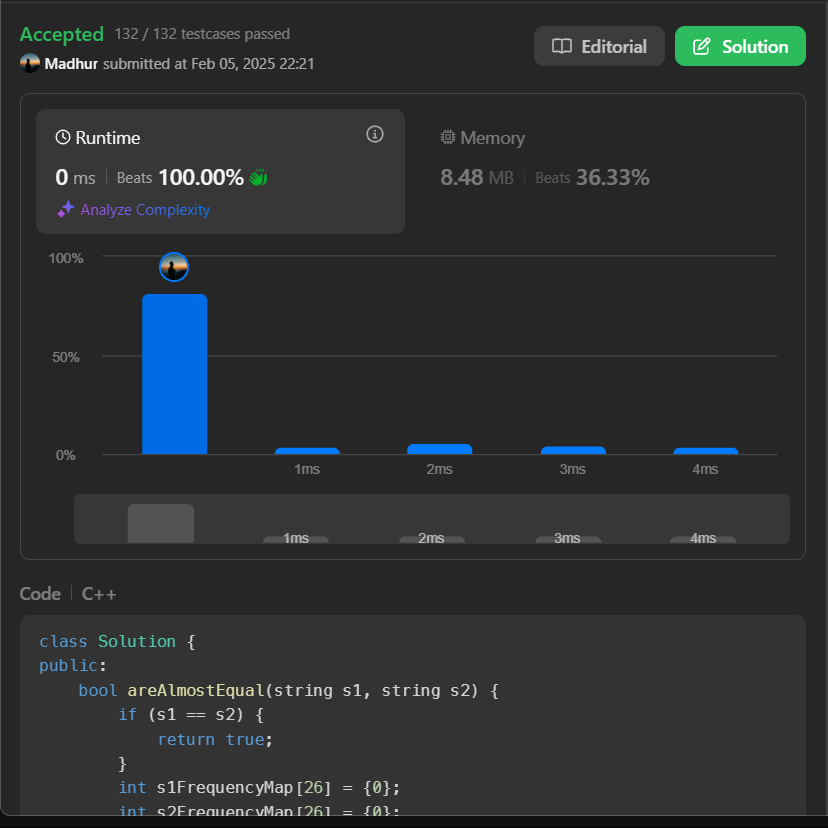Click the 3ms segment in minimap slider

coord(568,539)
